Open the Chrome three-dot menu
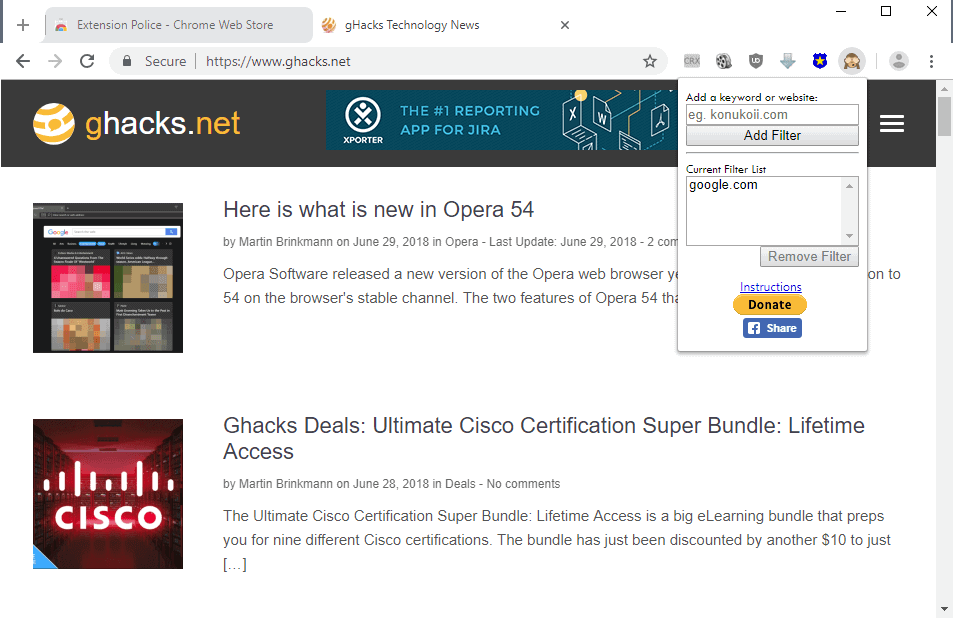The width and height of the screenshot is (953, 618). [931, 61]
